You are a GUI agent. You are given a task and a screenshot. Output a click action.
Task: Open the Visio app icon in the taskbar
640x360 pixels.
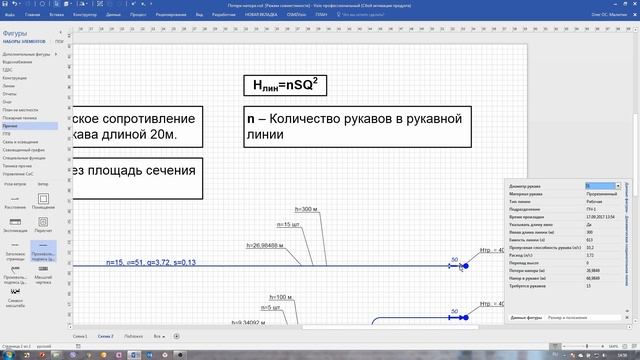coord(133,355)
